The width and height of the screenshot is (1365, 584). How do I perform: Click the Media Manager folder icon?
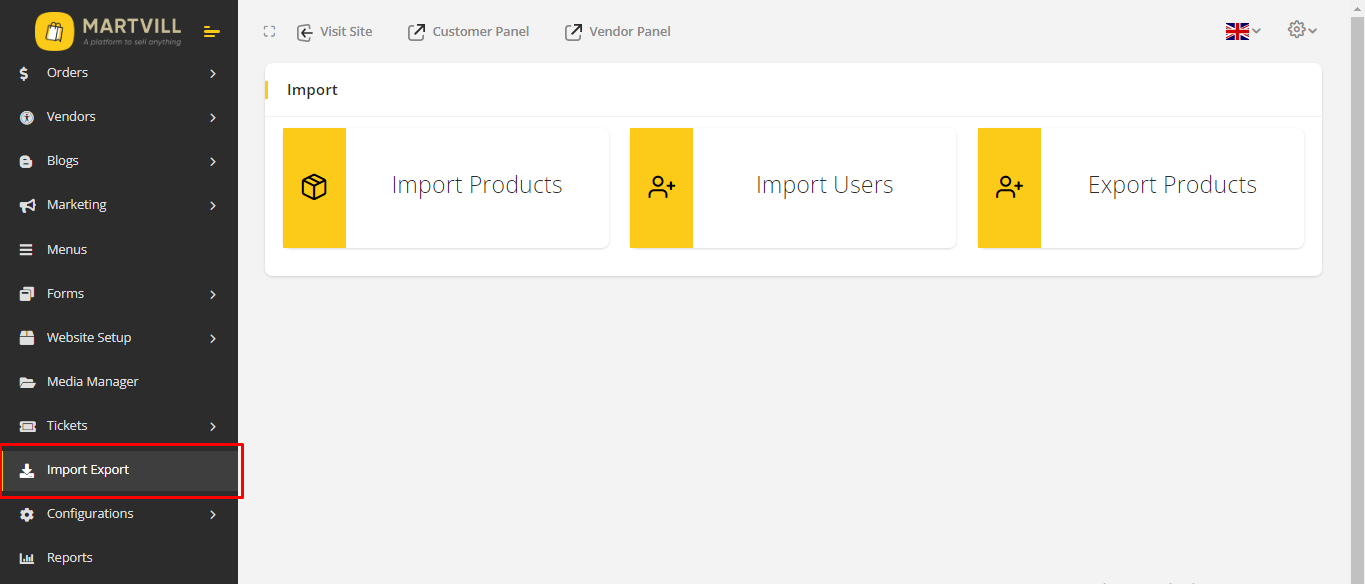coord(27,382)
